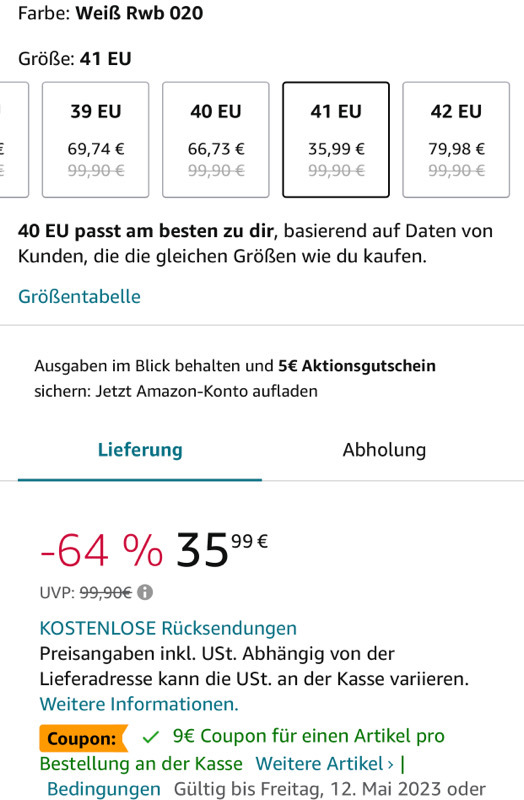Viewport: 524px width, 800px height.
Task: Click the Jetzt Amazon-Konto aufladen text
Action: (207, 391)
